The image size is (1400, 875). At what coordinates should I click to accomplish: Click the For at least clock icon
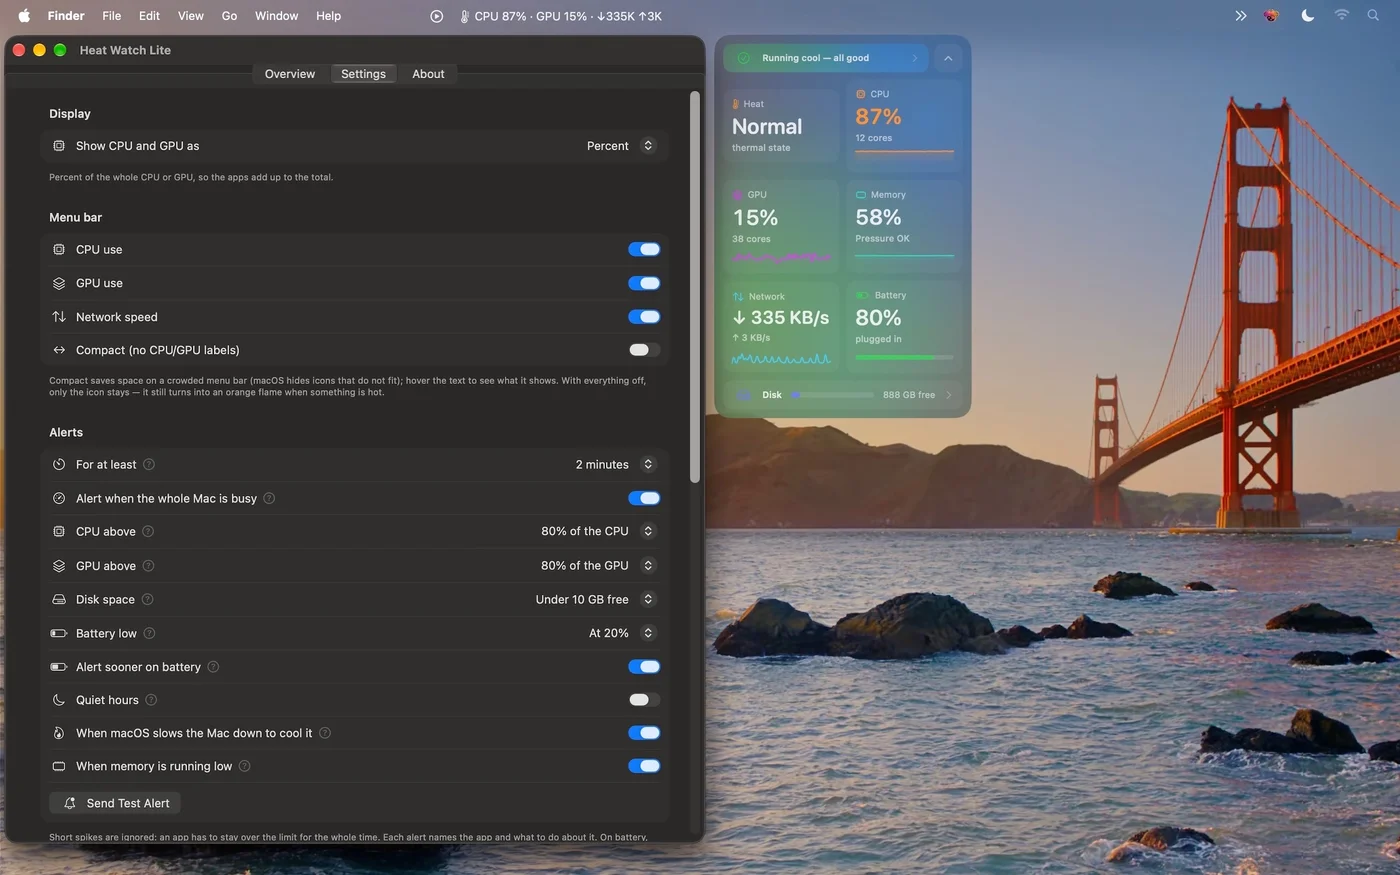coord(59,464)
